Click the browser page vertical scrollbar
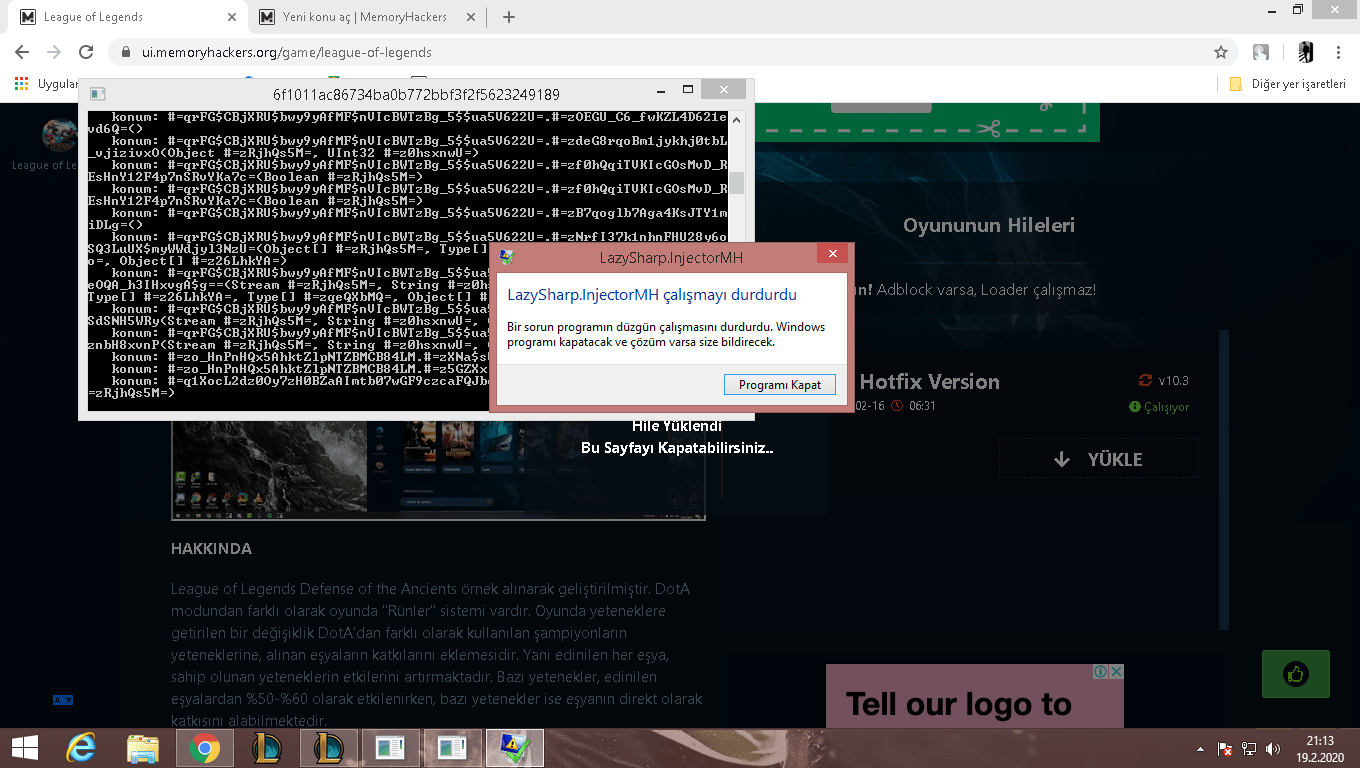The width and height of the screenshot is (1360, 768). (1222, 480)
